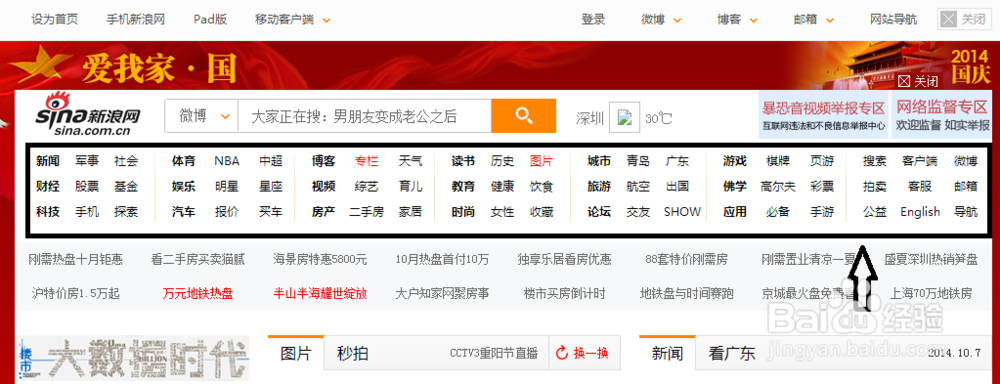Switch to the 秒拍 tab

353,353
